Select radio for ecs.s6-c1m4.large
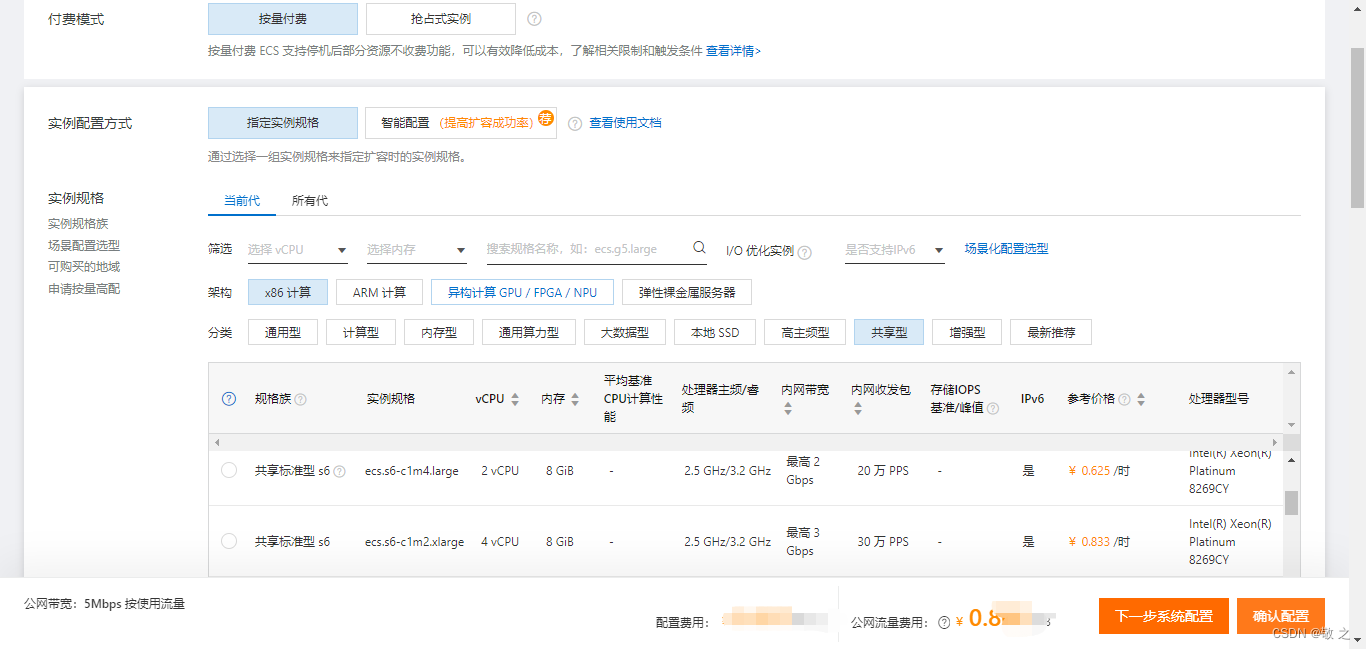This screenshot has height=649, width=1366. (229, 470)
